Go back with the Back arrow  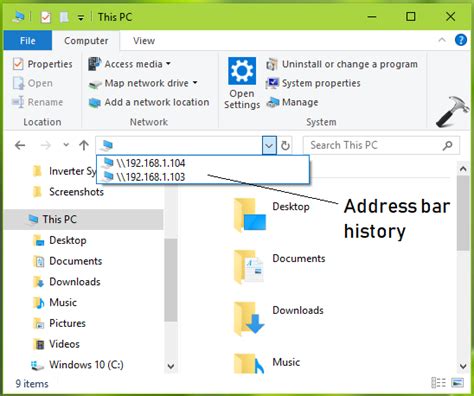click(x=20, y=145)
